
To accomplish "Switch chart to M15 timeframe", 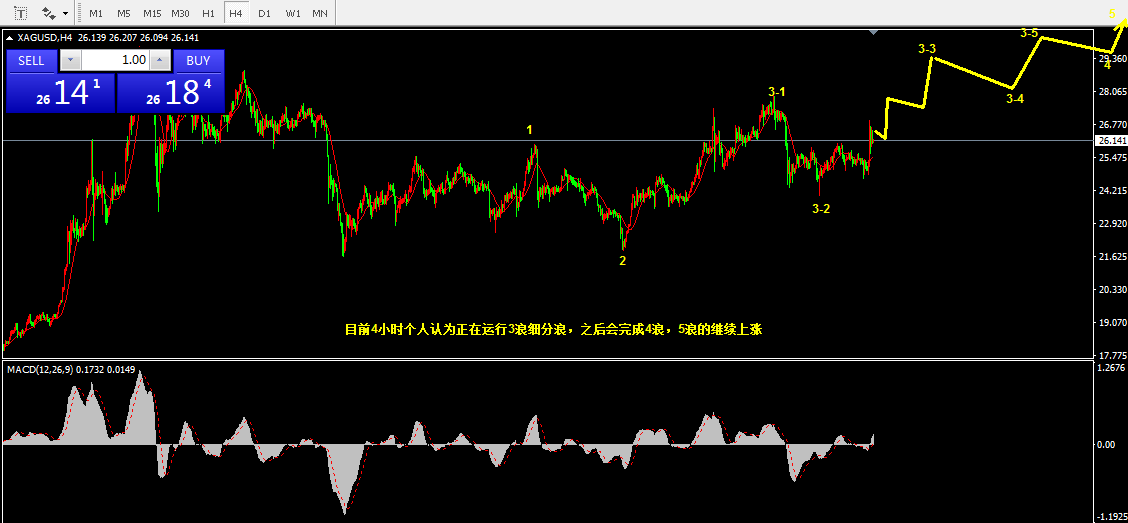I will pyautogui.click(x=152, y=13).
